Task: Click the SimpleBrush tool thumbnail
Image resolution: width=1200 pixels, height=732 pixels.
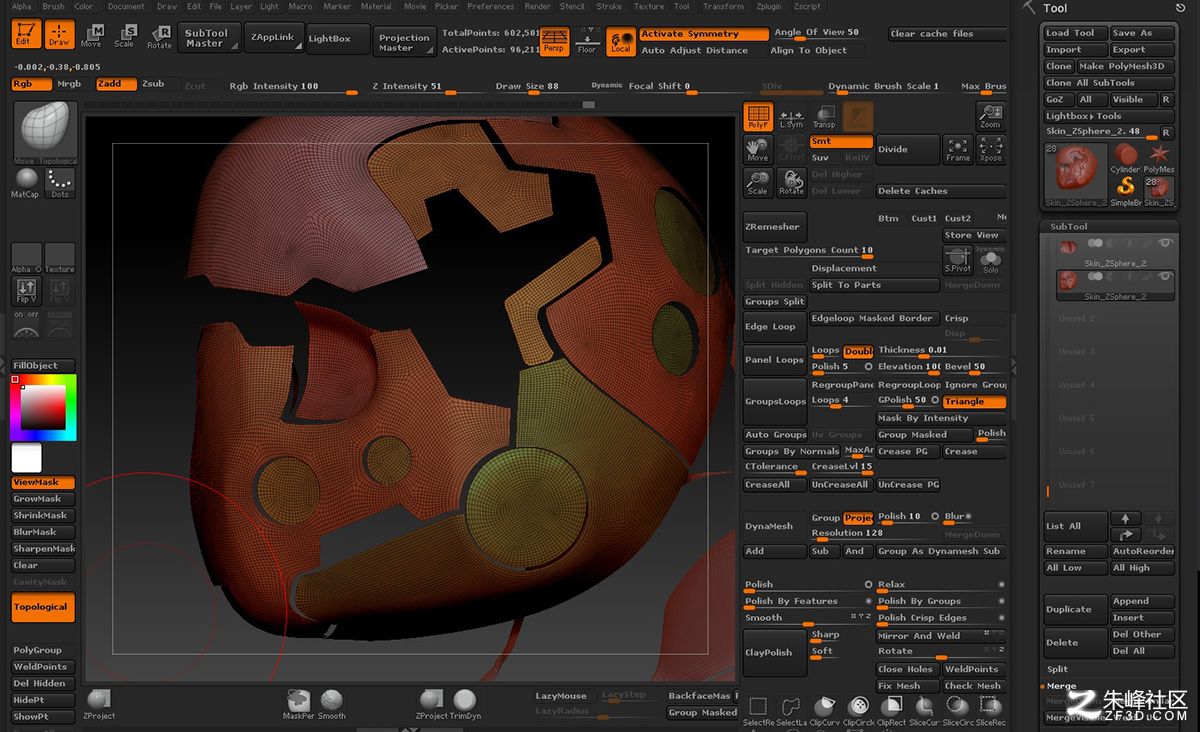Action: pyautogui.click(x=1126, y=190)
